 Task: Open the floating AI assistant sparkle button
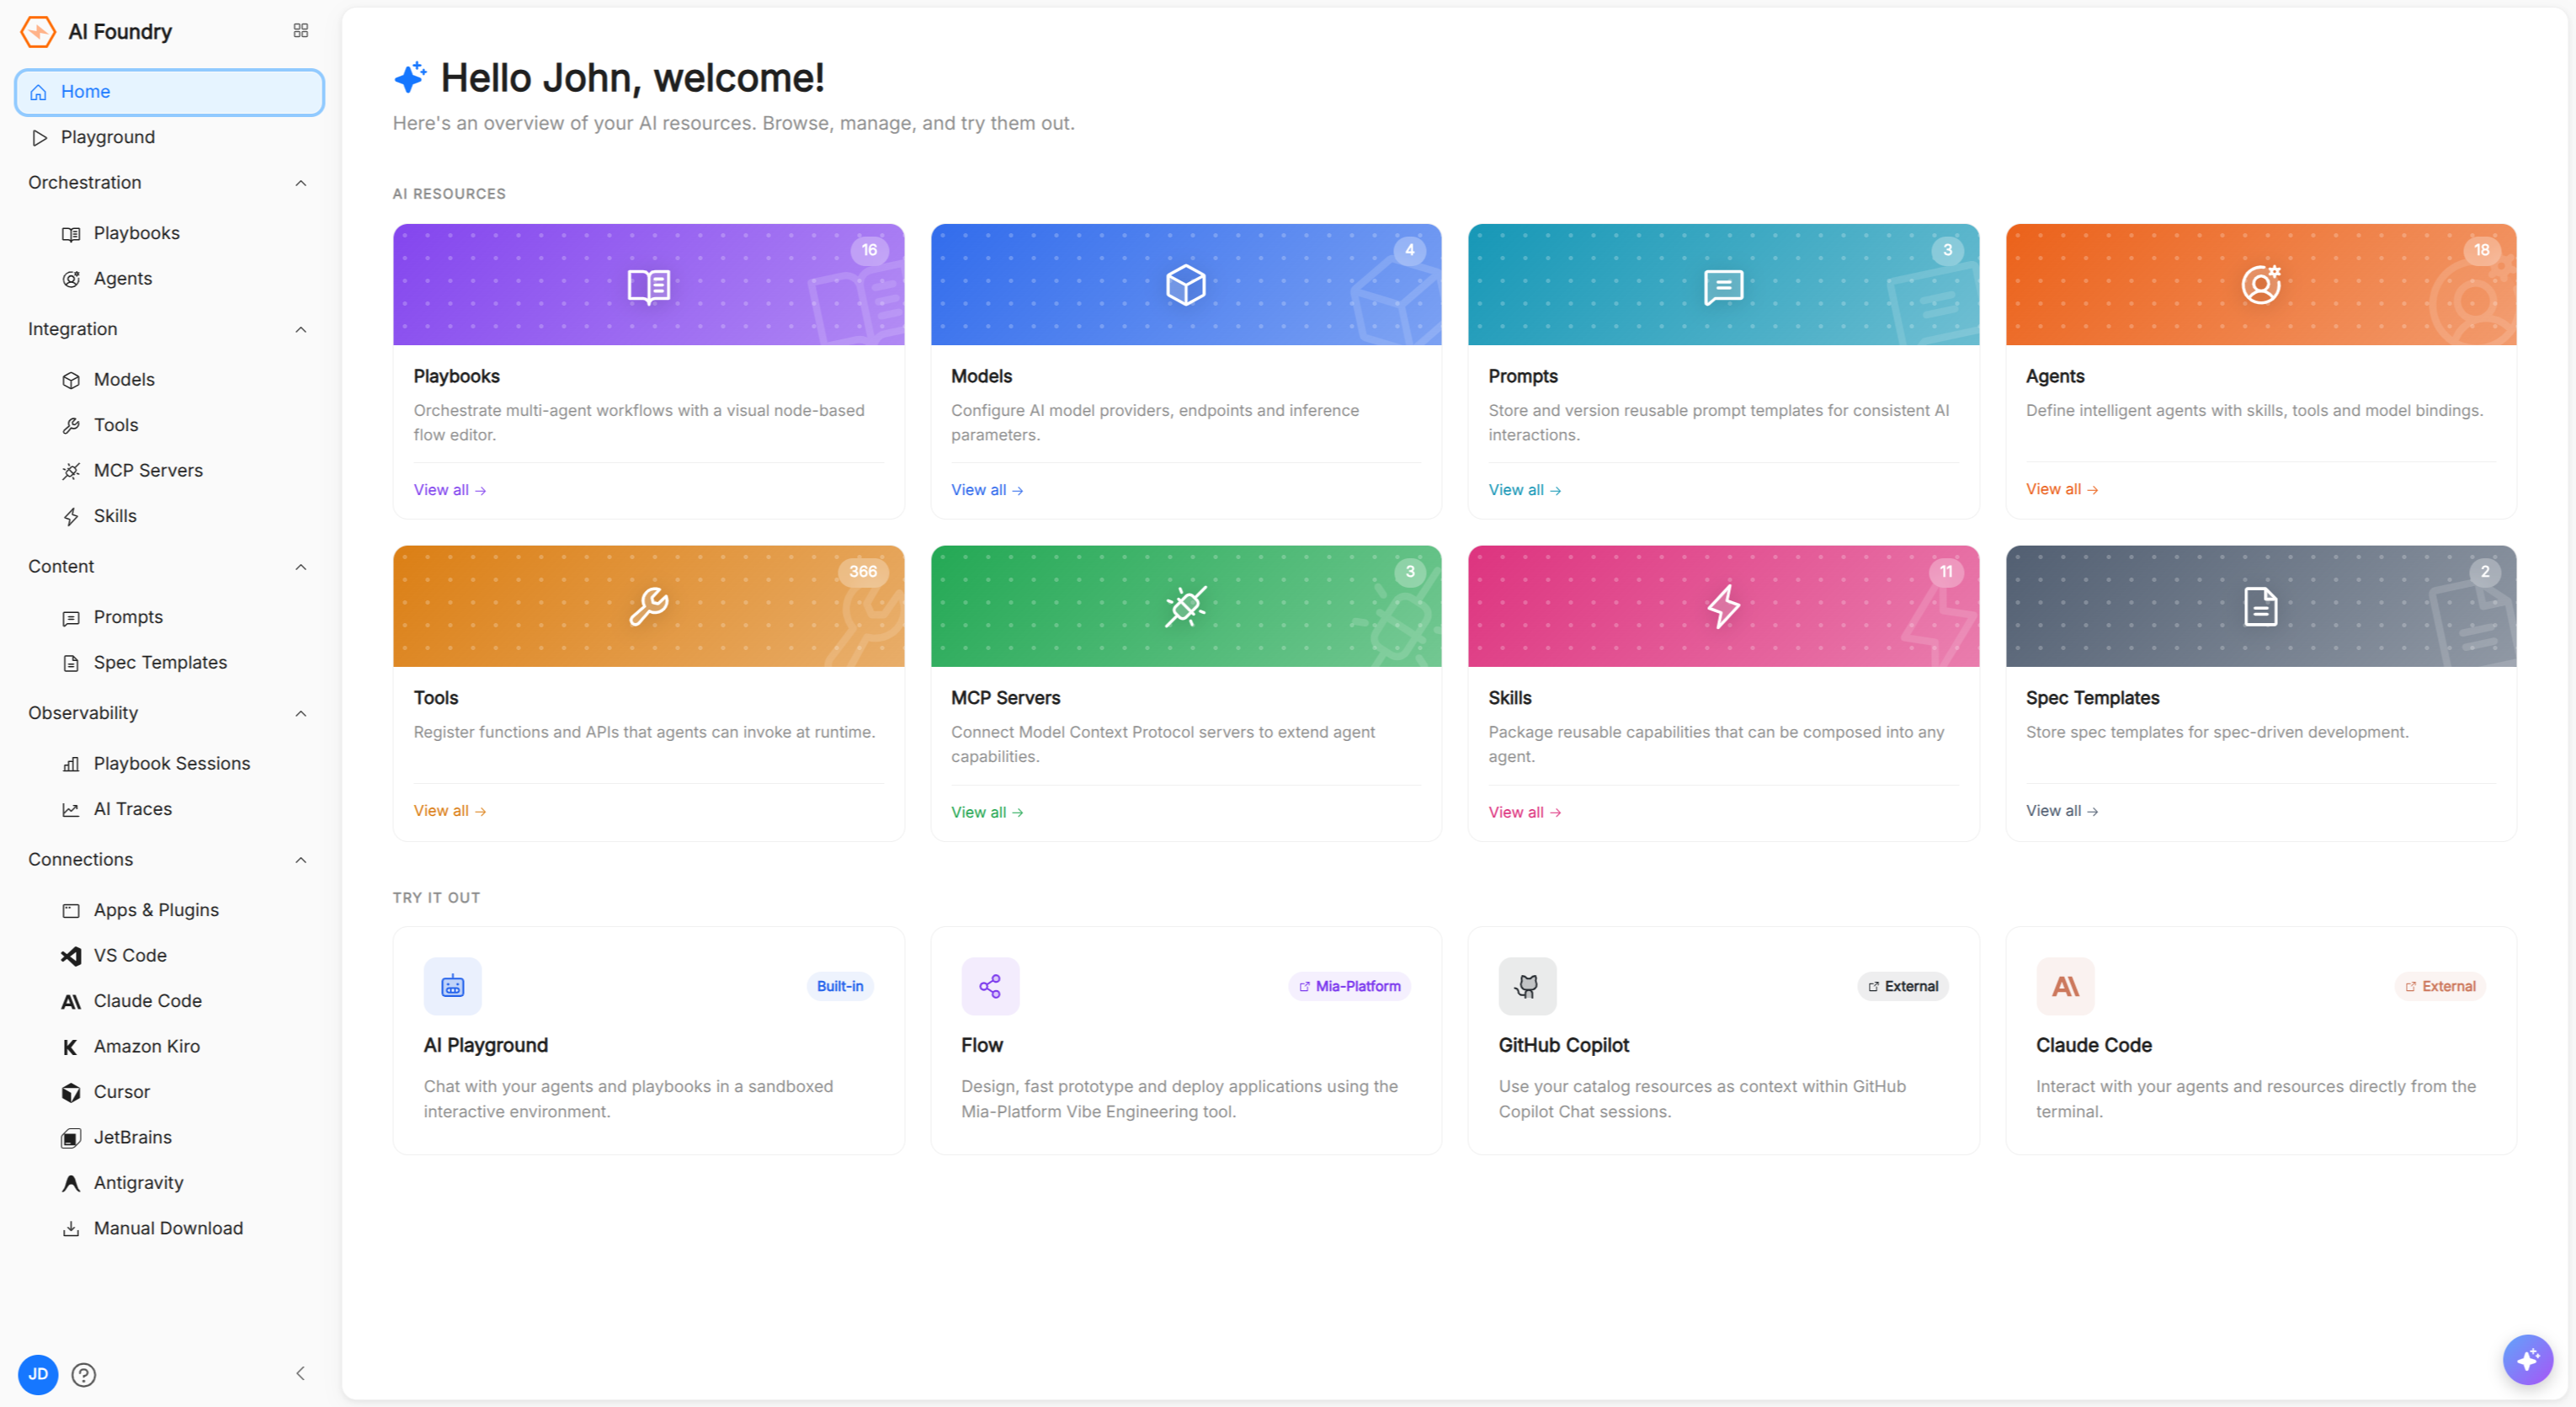(2528, 1360)
